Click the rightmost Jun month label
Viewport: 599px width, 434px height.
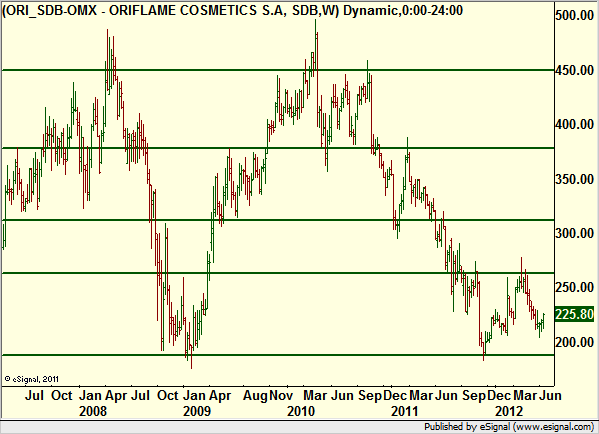tap(550, 395)
